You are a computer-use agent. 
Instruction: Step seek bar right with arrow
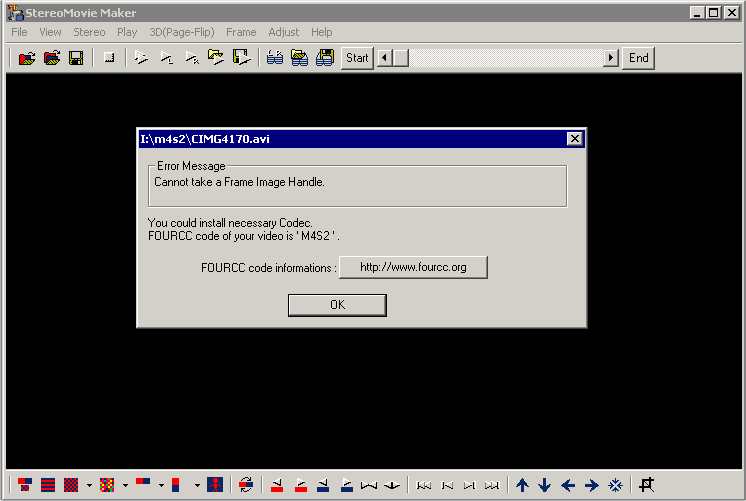[611, 58]
